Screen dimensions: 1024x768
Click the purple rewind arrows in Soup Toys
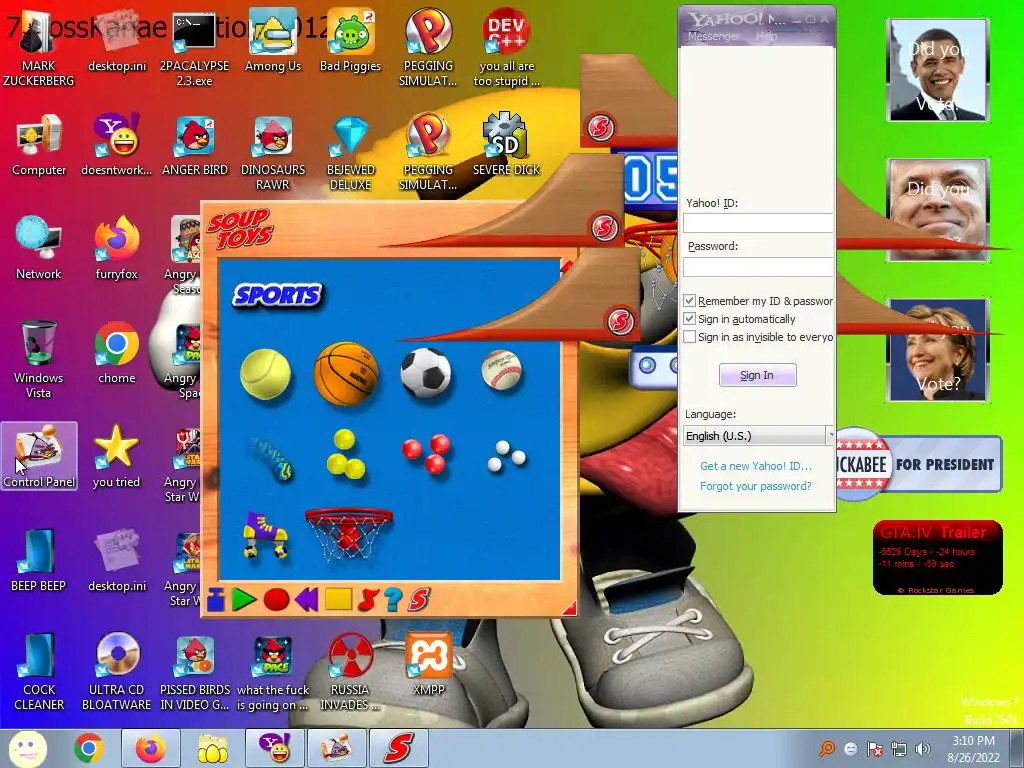click(306, 600)
